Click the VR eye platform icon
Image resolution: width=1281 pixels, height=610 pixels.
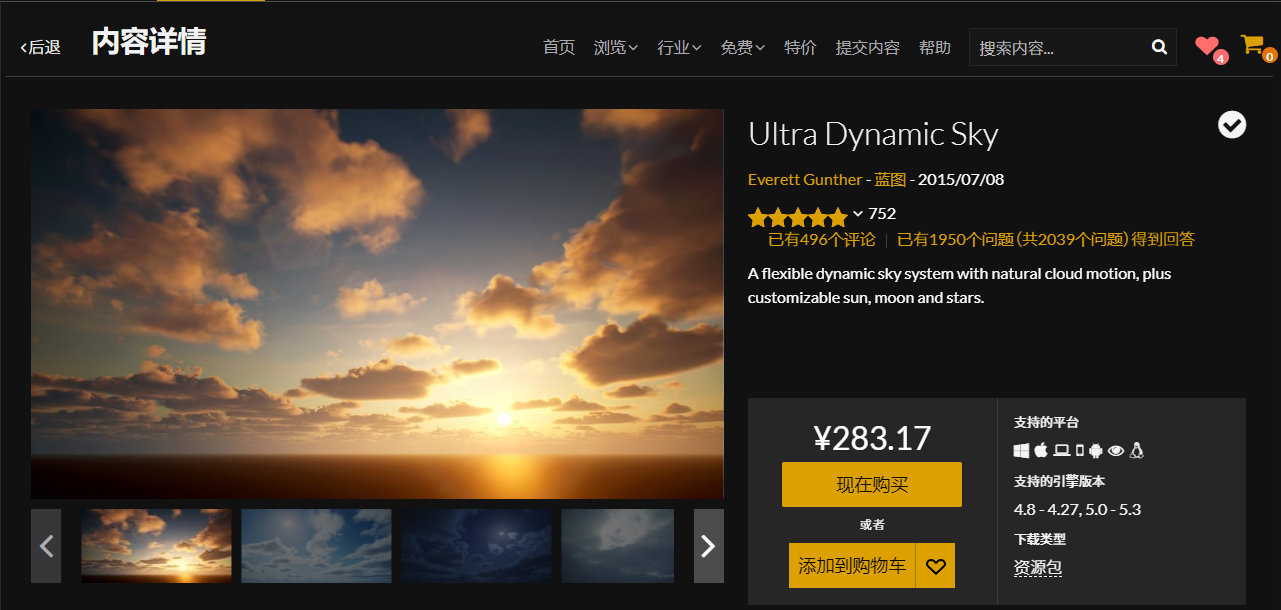coord(1116,450)
